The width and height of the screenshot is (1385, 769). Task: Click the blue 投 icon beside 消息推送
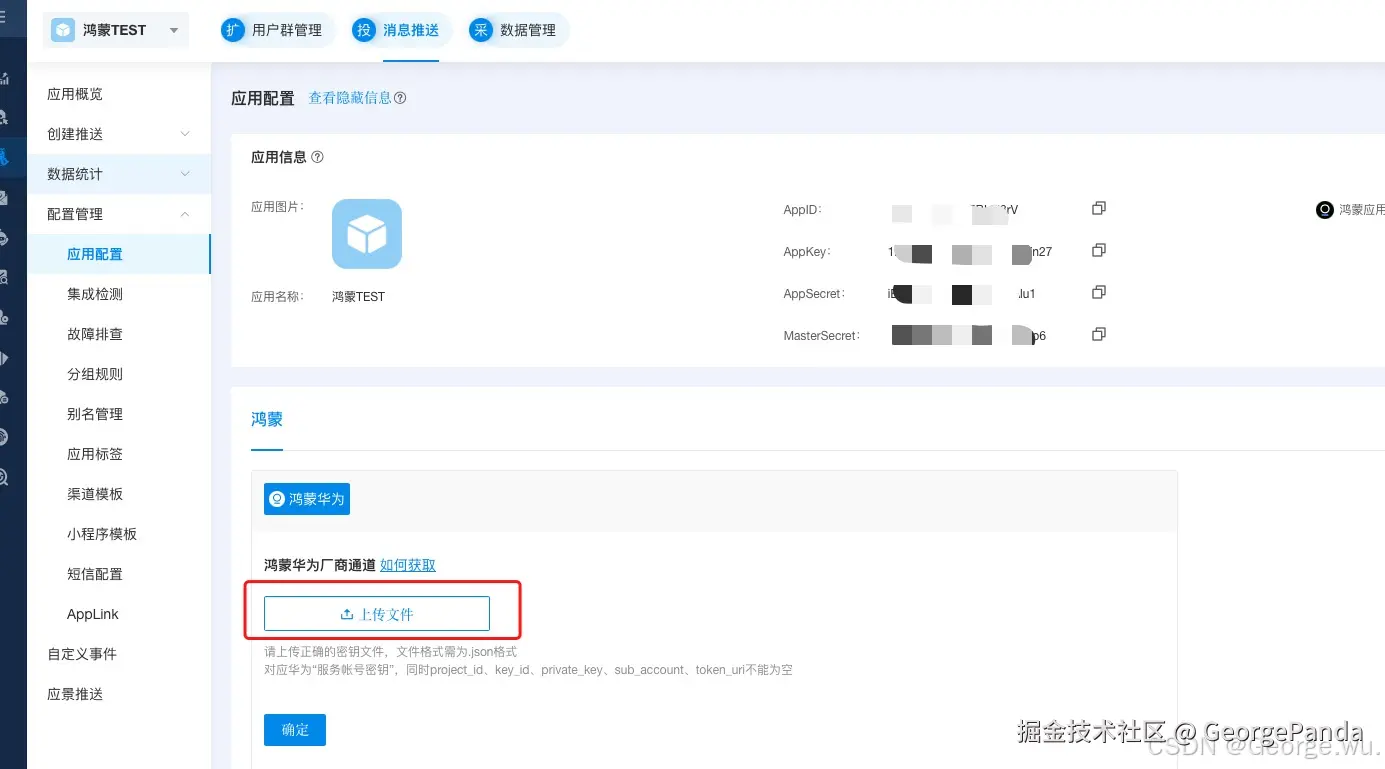[363, 30]
